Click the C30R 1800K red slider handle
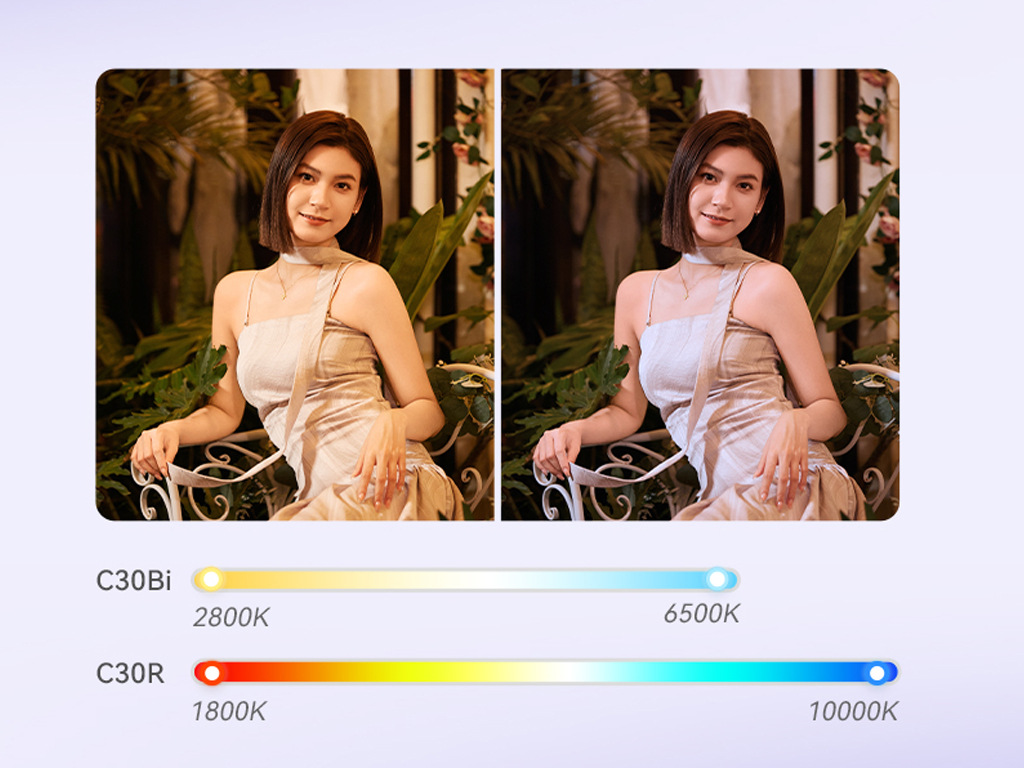The height and width of the screenshot is (768, 1024). [x=212, y=673]
